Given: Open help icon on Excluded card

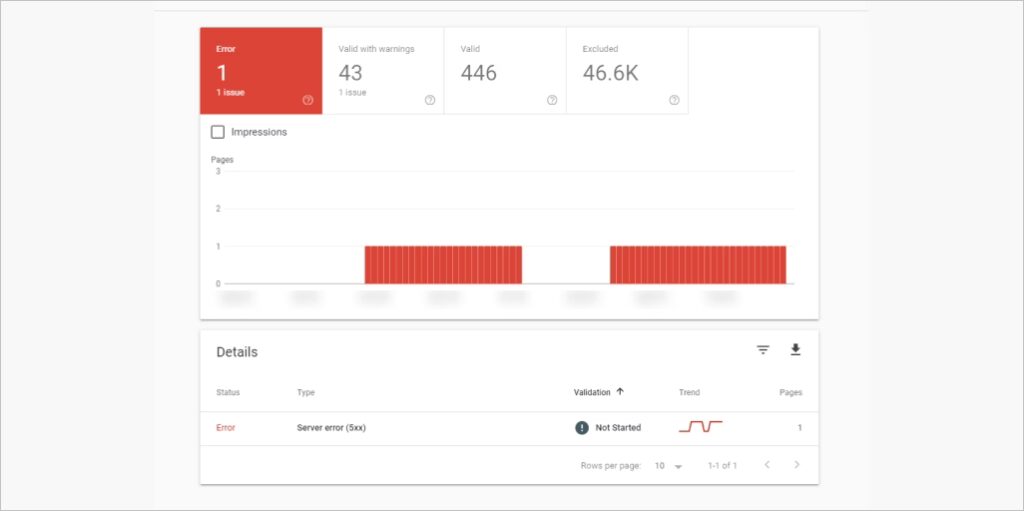Looking at the screenshot, I should pyautogui.click(x=674, y=100).
